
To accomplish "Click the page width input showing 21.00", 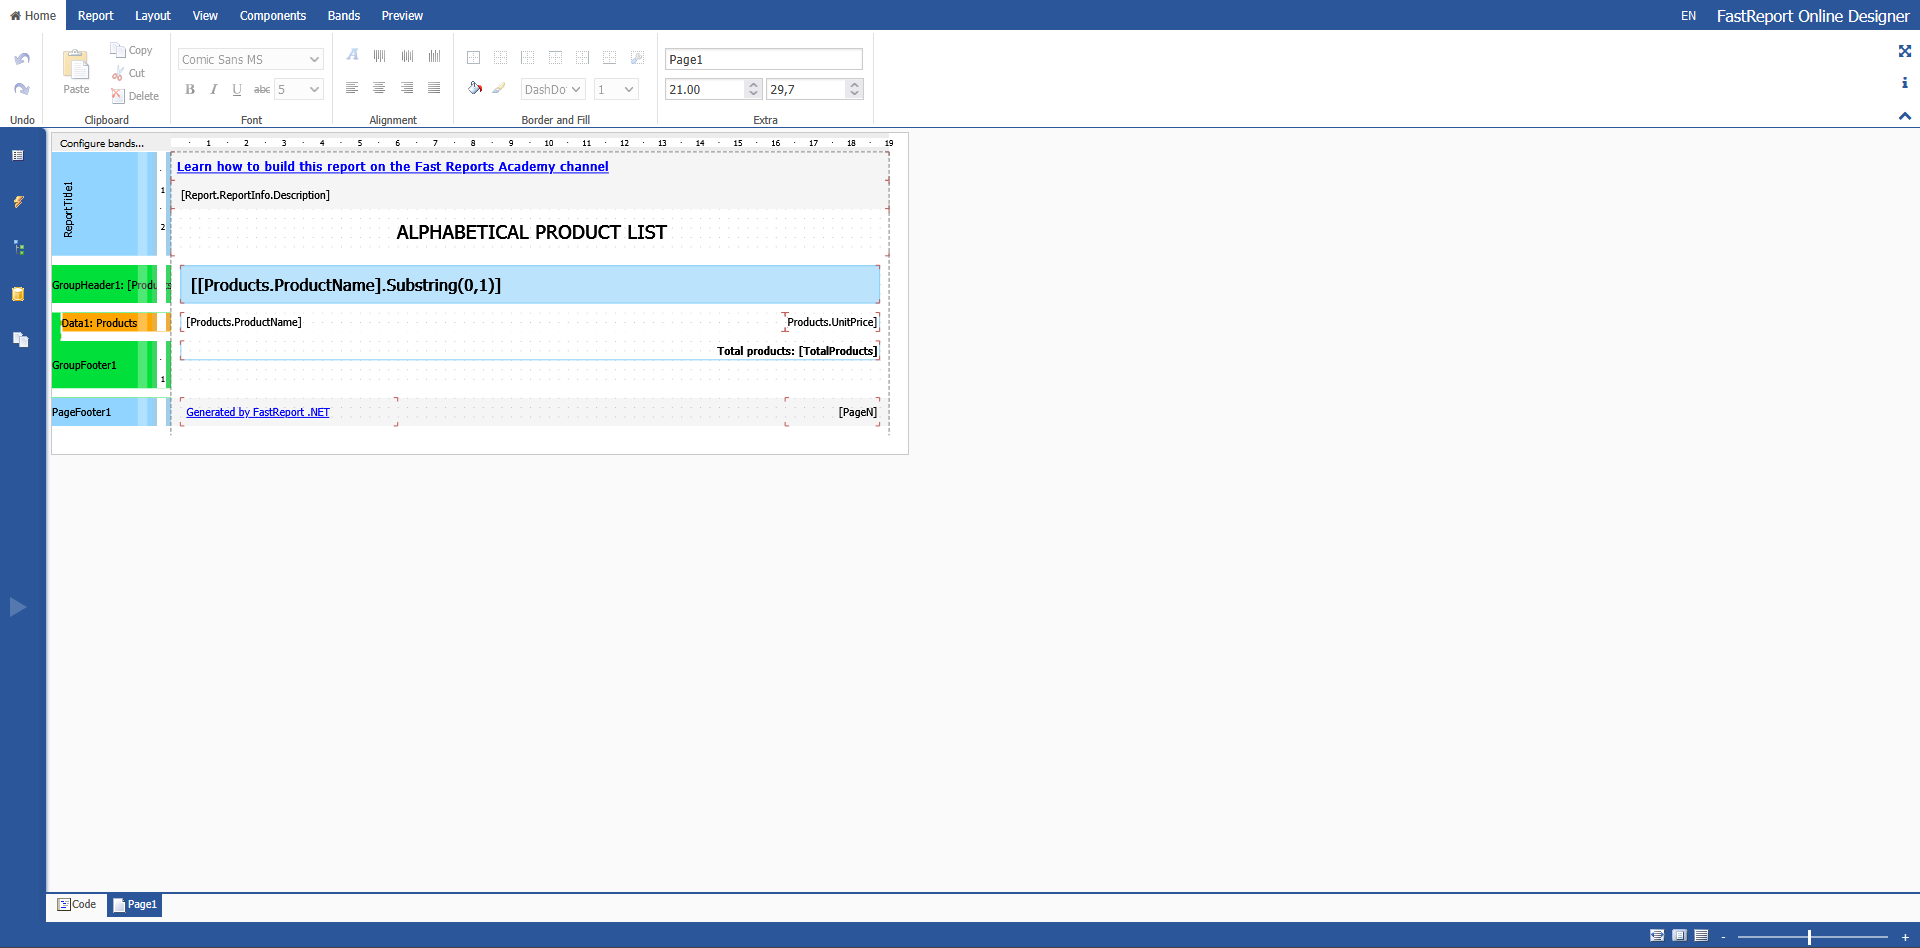I will click(706, 89).
